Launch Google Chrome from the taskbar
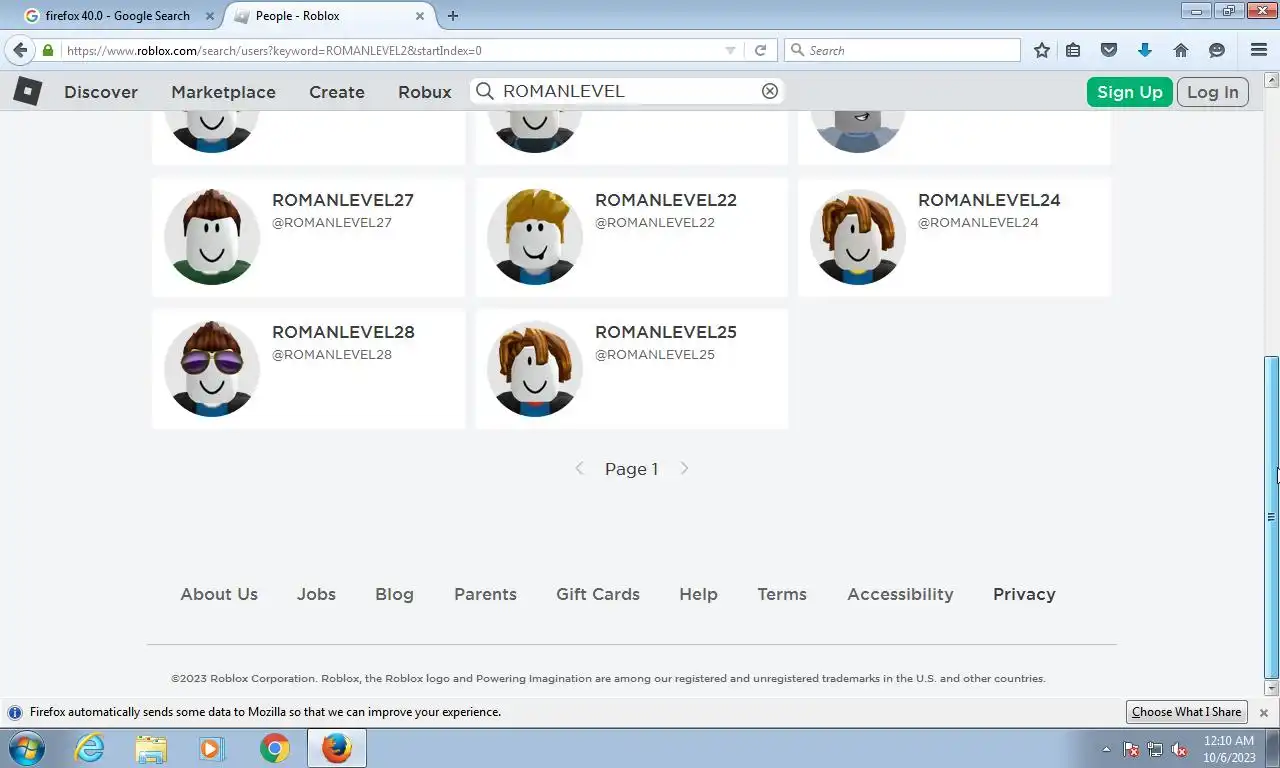Screen dimensions: 1280x768 click(x=274, y=748)
